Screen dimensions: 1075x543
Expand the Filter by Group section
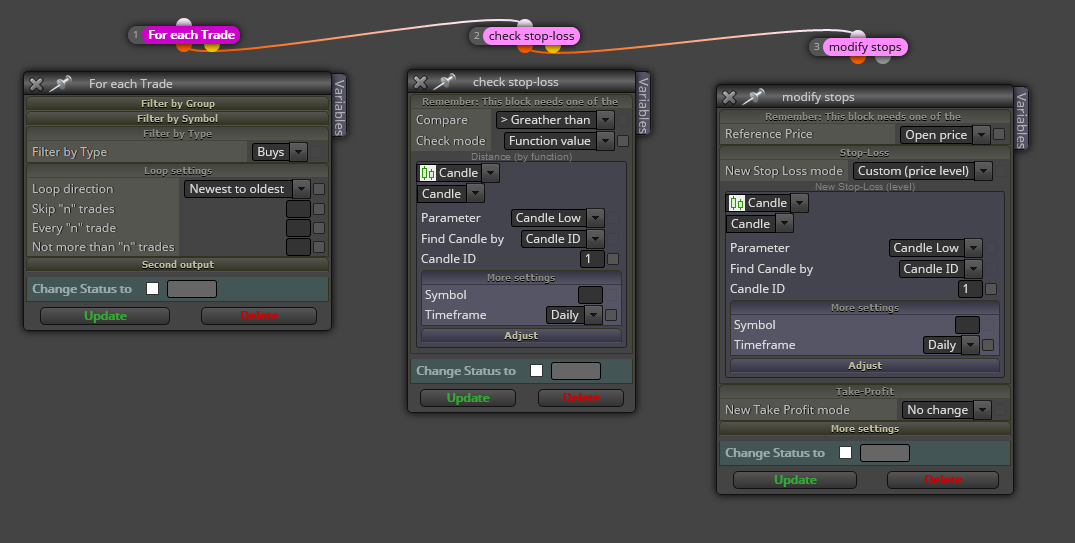coord(178,104)
